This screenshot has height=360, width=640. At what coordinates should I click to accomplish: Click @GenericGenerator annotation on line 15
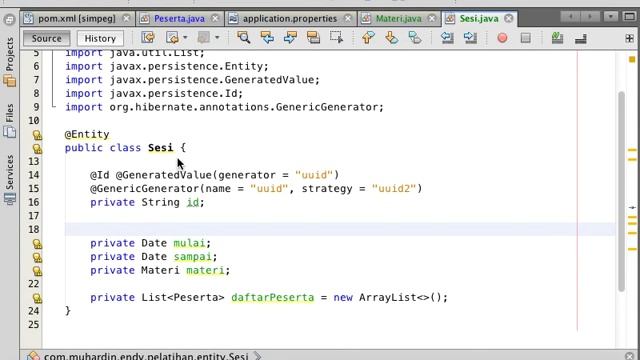(144, 189)
